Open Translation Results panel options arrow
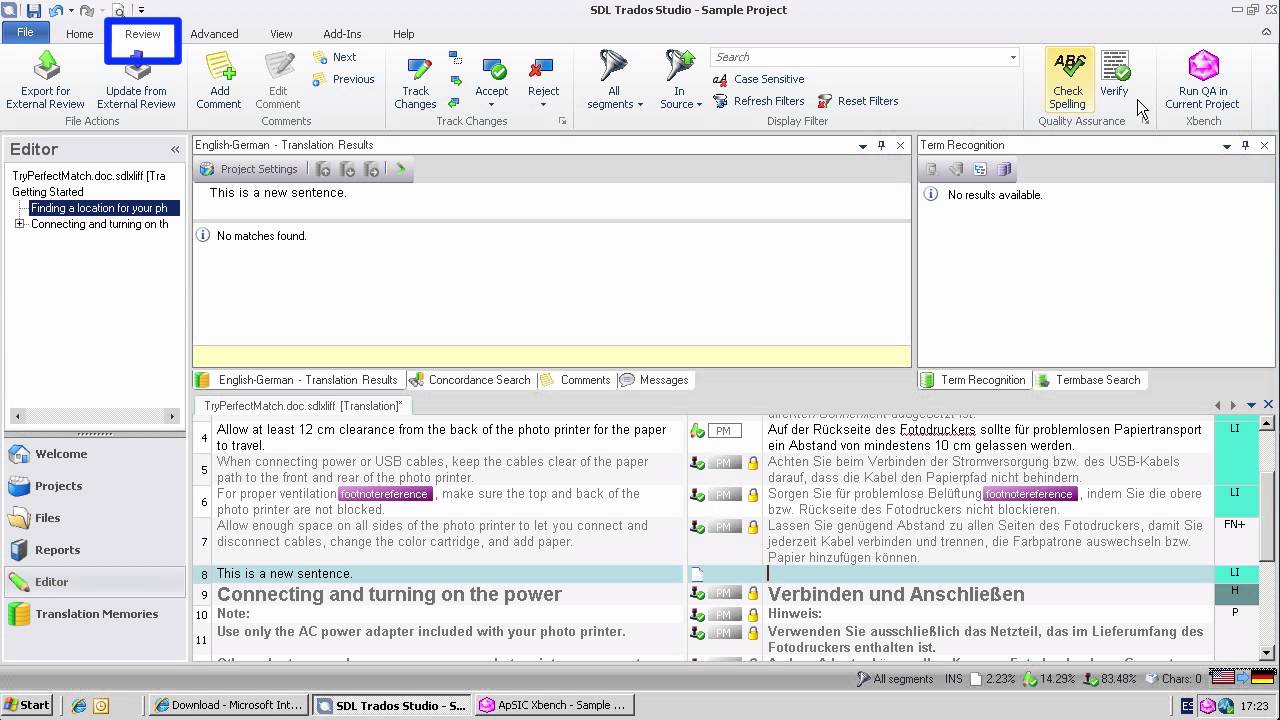Screen dimensions: 1280x720 [x=862, y=145]
